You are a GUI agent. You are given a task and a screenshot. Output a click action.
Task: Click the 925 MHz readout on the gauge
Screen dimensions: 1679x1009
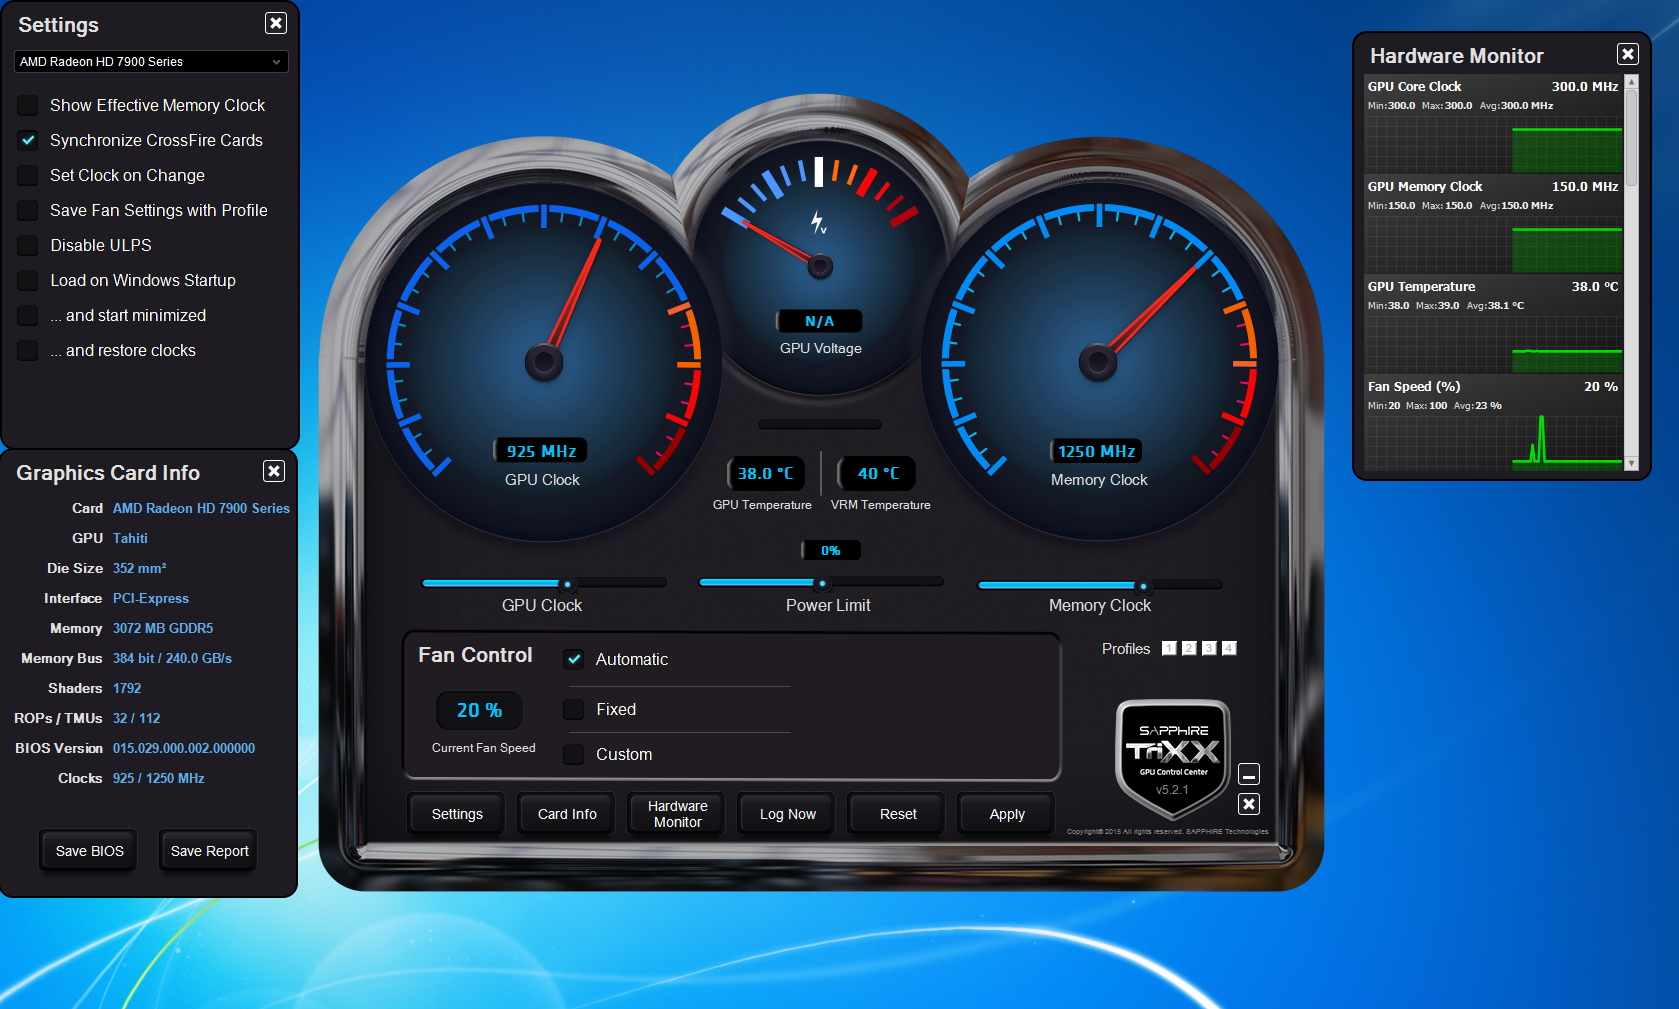[x=541, y=451]
